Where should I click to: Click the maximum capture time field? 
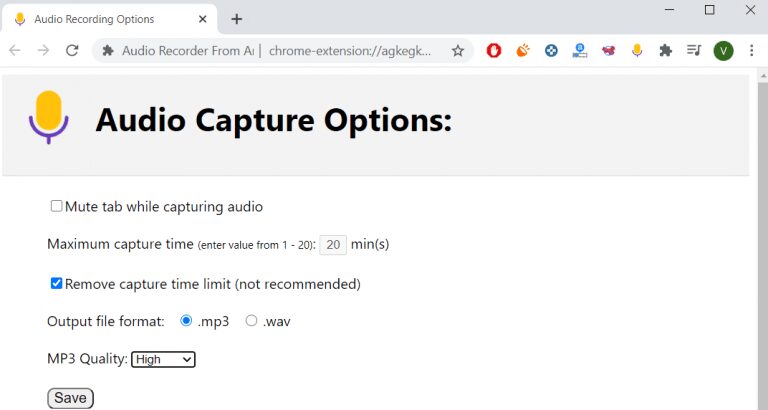point(333,244)
